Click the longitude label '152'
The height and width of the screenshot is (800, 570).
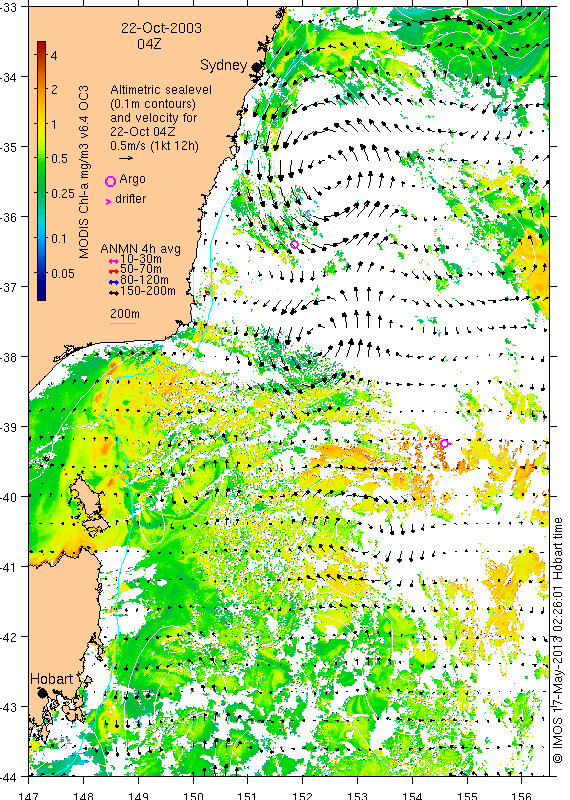click(303, 795)
